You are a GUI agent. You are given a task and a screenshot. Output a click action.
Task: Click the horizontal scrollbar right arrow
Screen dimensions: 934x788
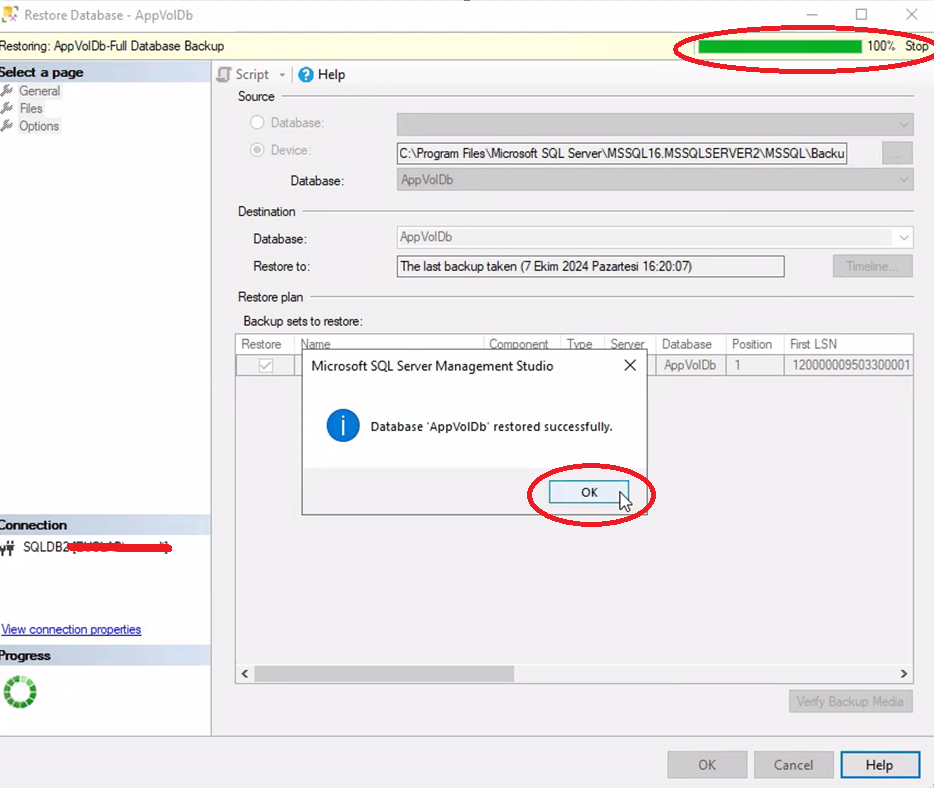click(x=904, y=675)
